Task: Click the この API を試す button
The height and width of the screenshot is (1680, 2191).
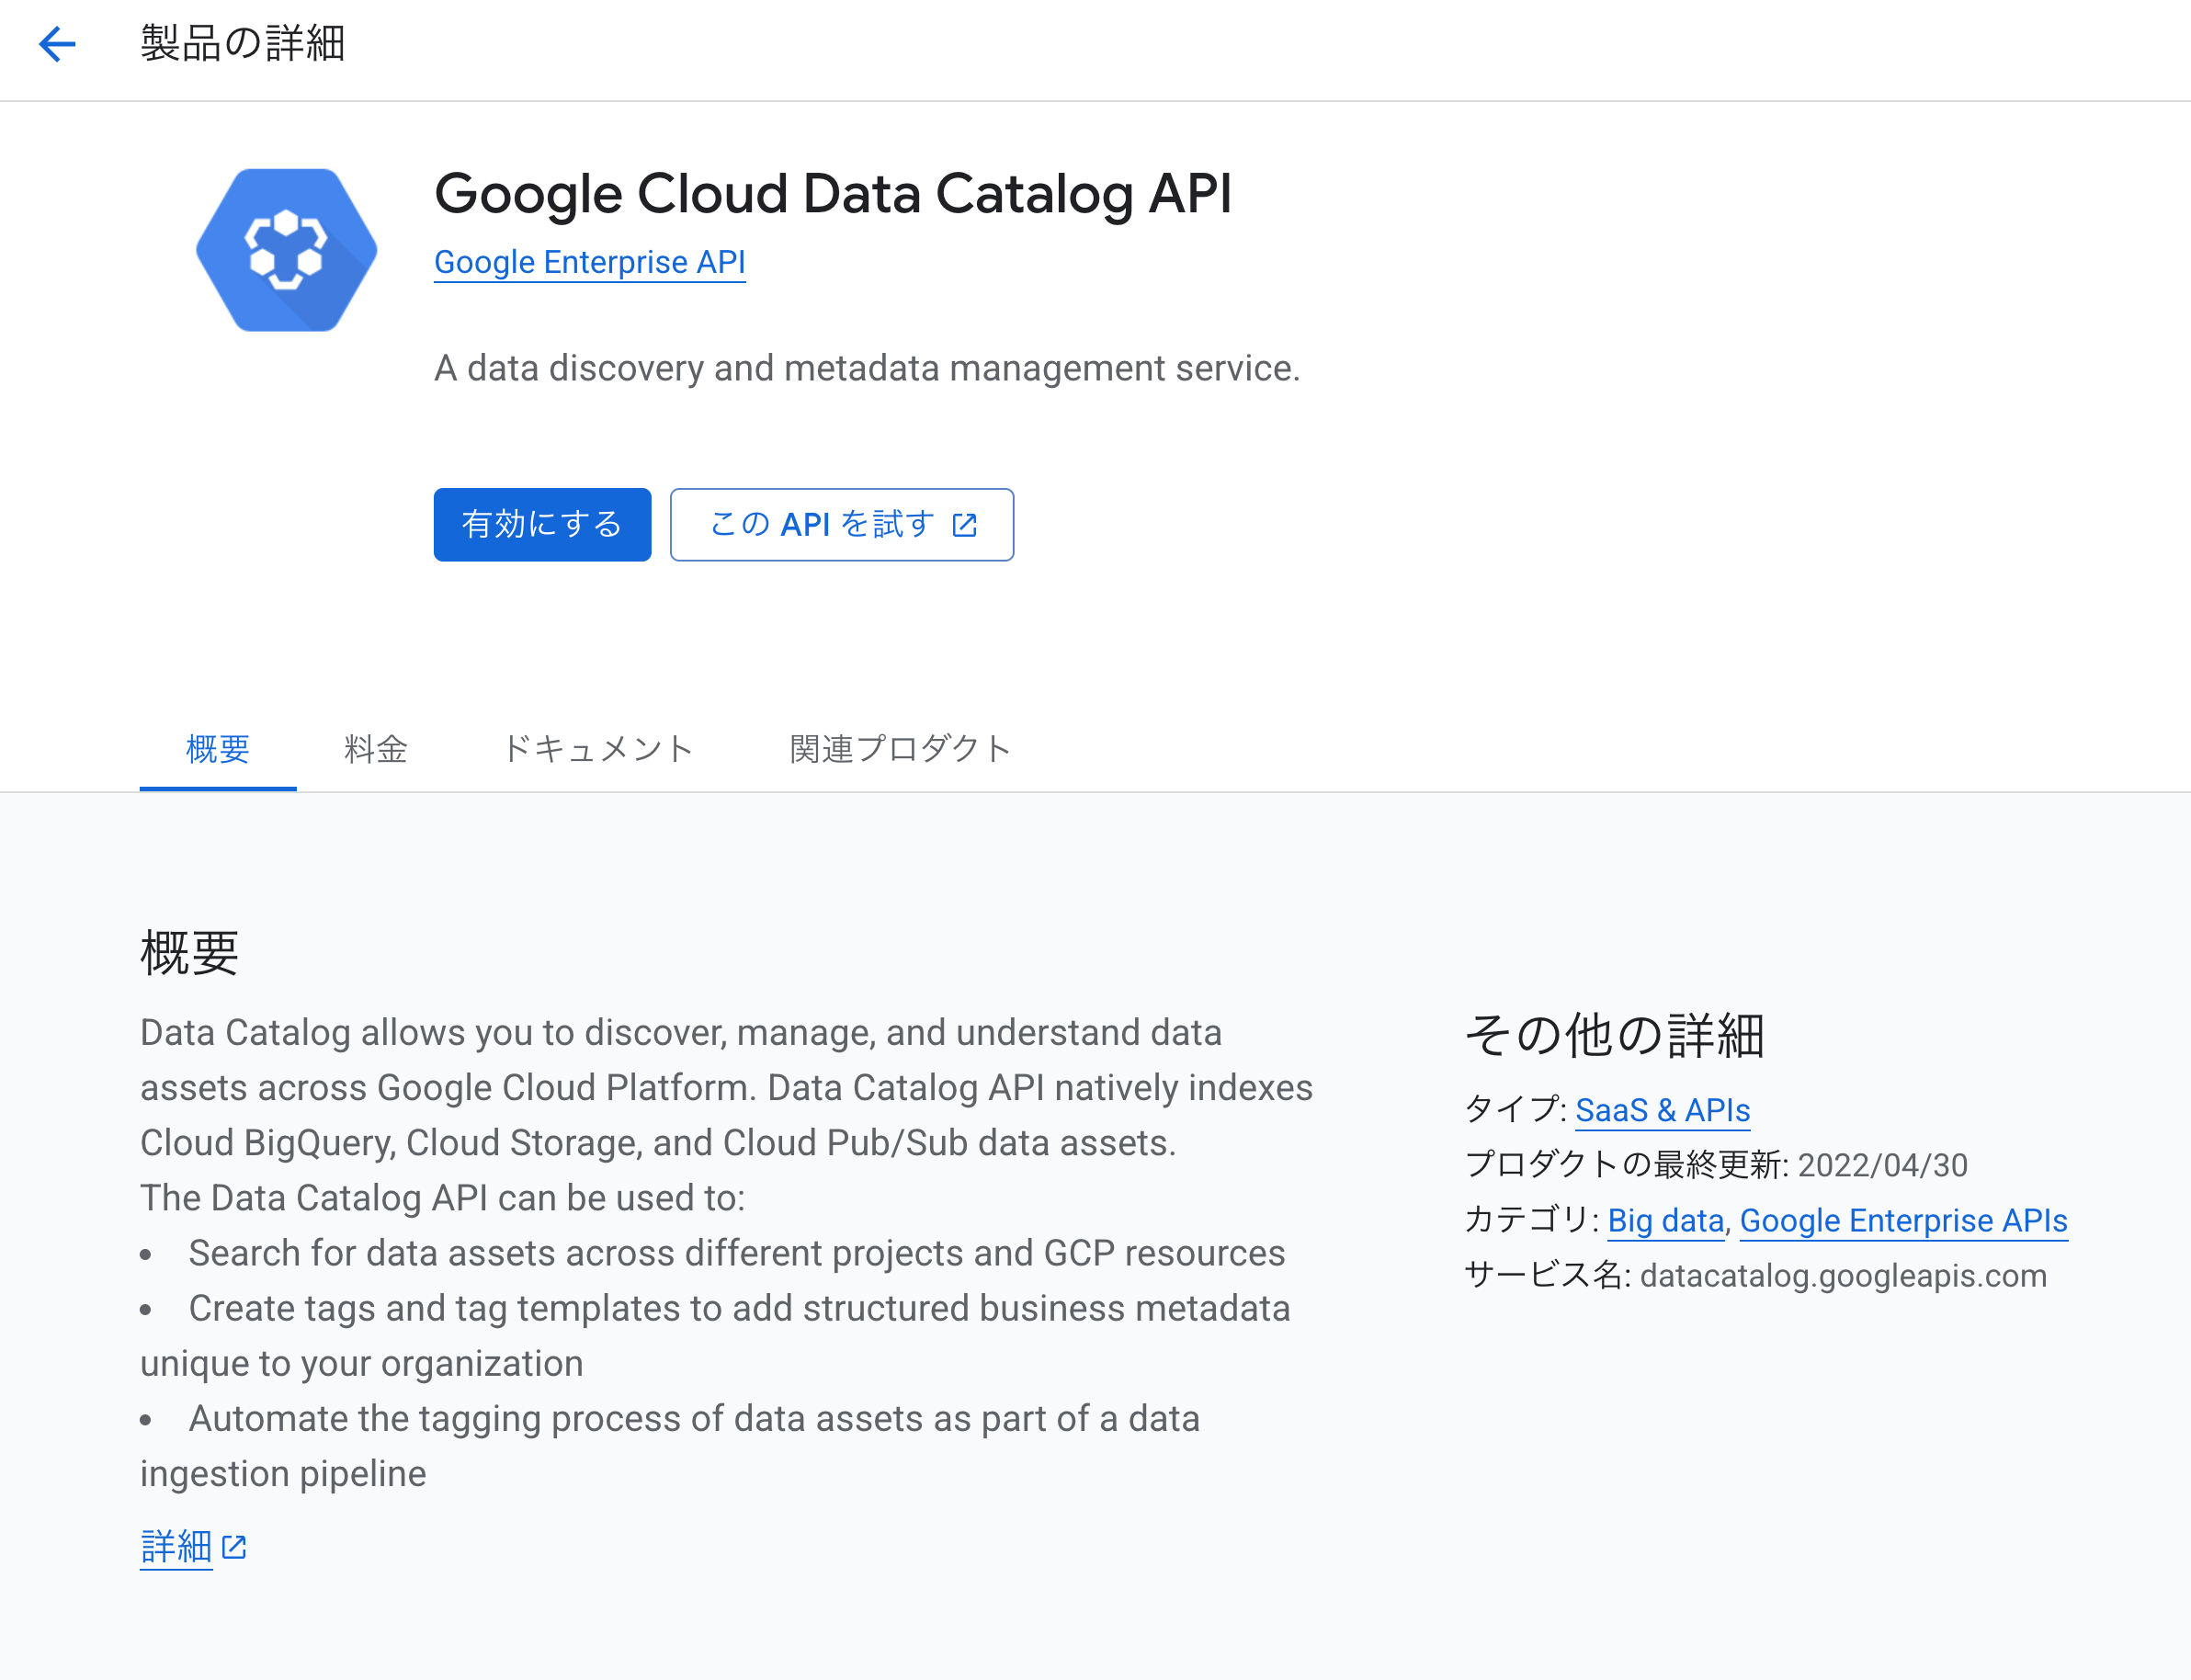Action: click(x=841, y=524)
